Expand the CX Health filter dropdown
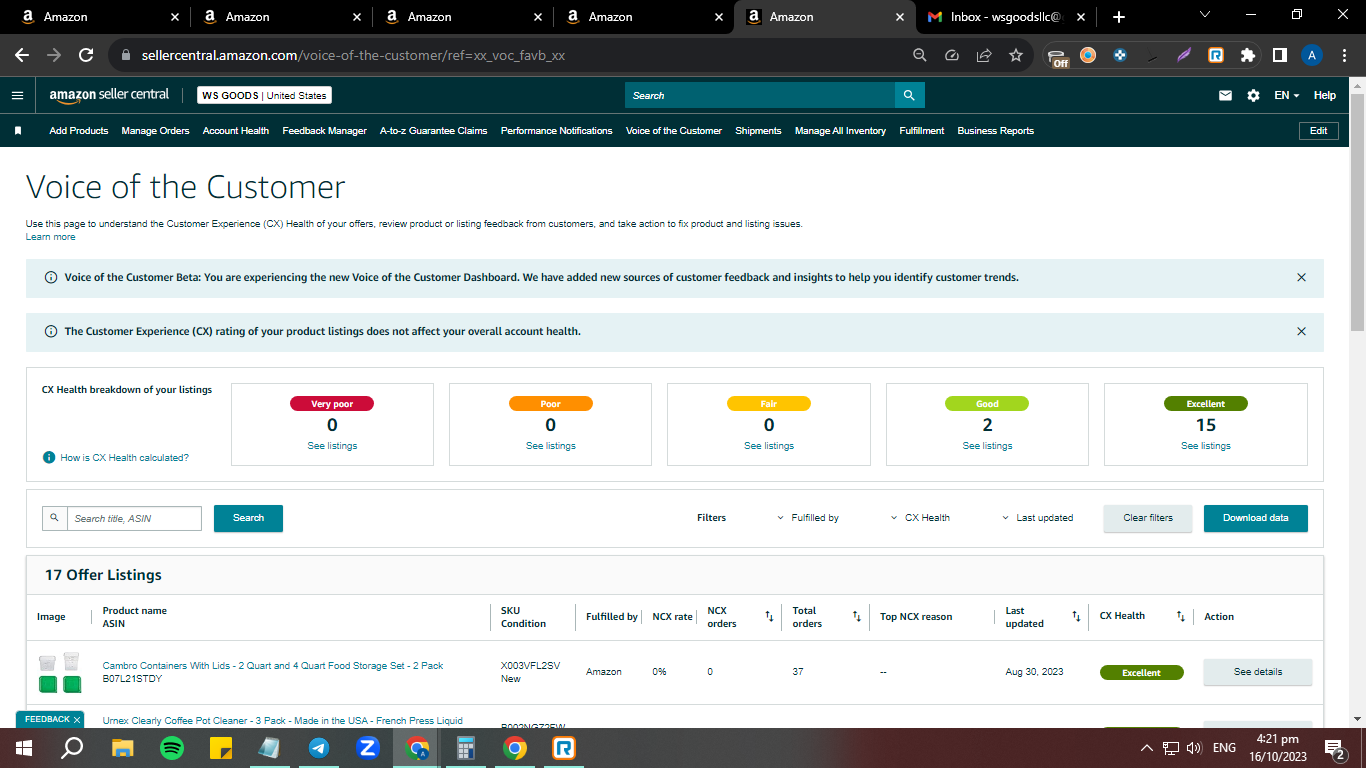The height and width of the screenshot is (768, 1366). pyautogui.click(x=920, y=518)
